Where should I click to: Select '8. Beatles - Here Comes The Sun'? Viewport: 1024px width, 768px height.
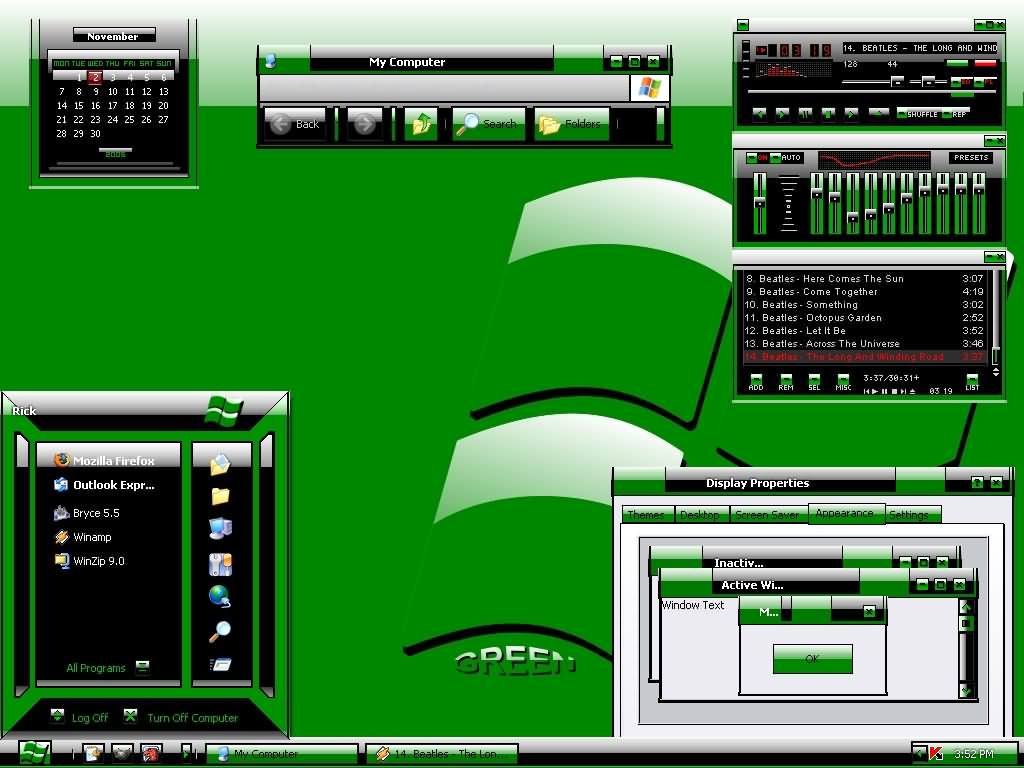(x=864, y=278)
